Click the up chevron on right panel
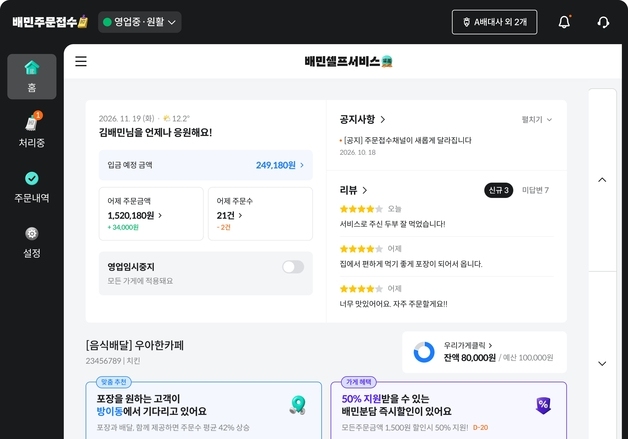Viewport: 628px width, 439px height. pyautogui.click(x=602, y=180)
